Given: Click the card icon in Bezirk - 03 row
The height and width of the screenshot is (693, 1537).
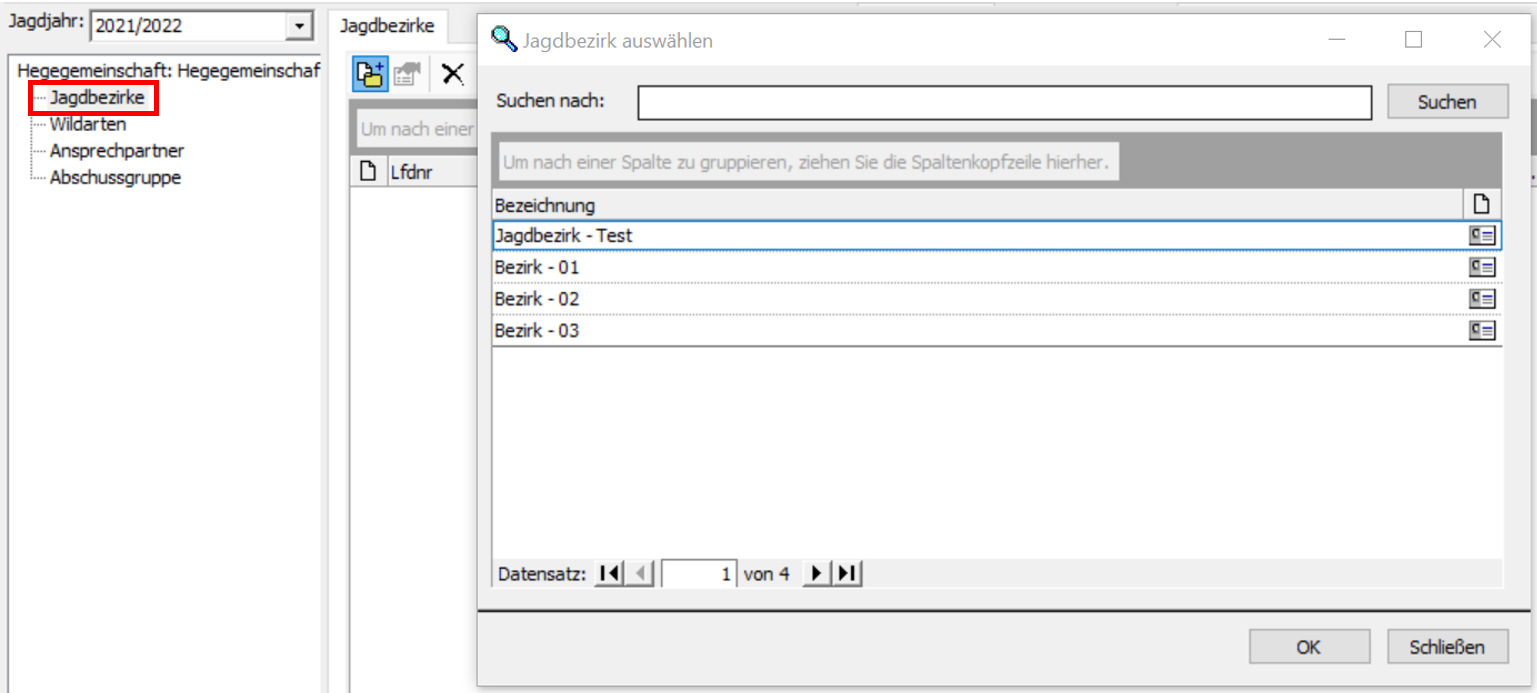Looking at the screenshot, I should point(1481,331).
